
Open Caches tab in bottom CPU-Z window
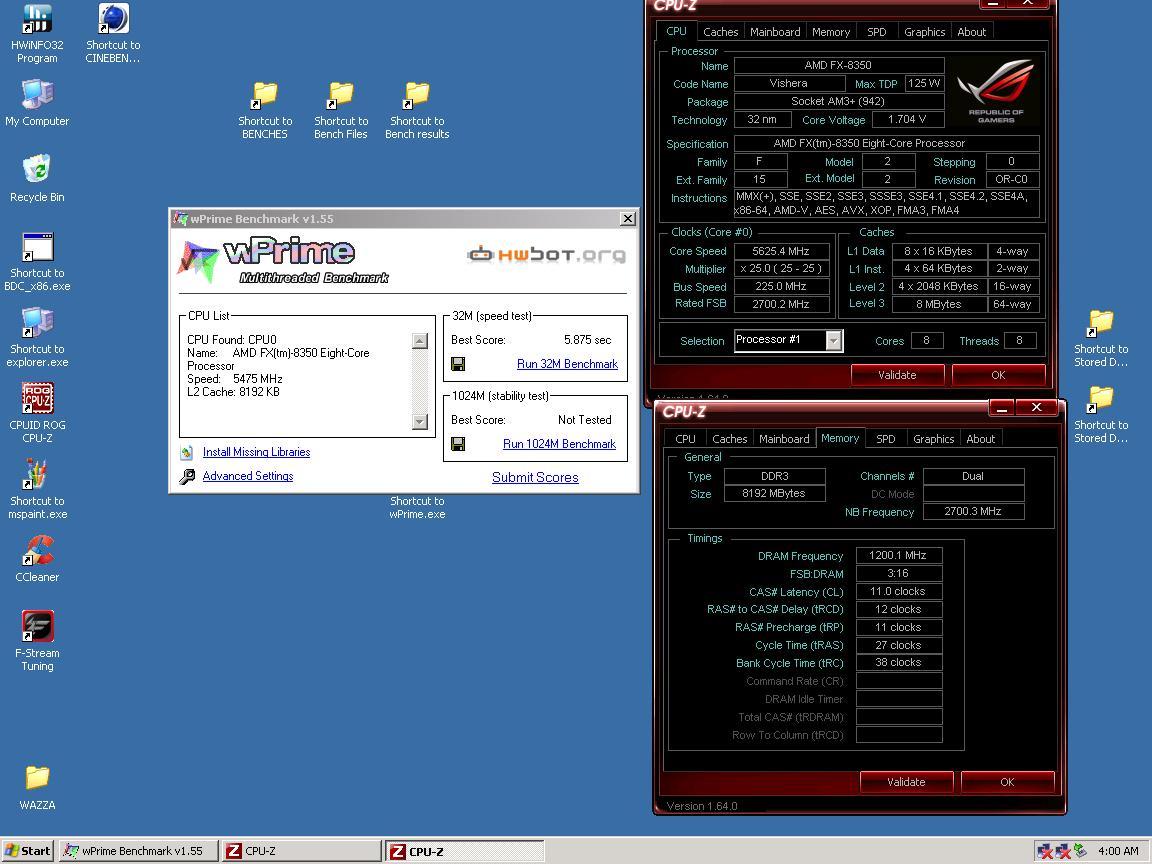[730, 439]
